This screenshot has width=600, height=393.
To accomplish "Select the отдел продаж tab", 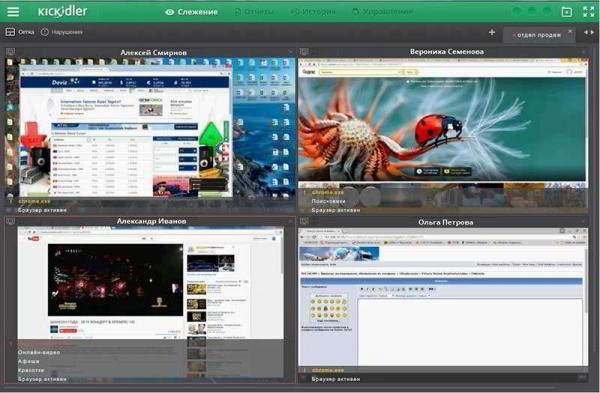I will [538, 35].
